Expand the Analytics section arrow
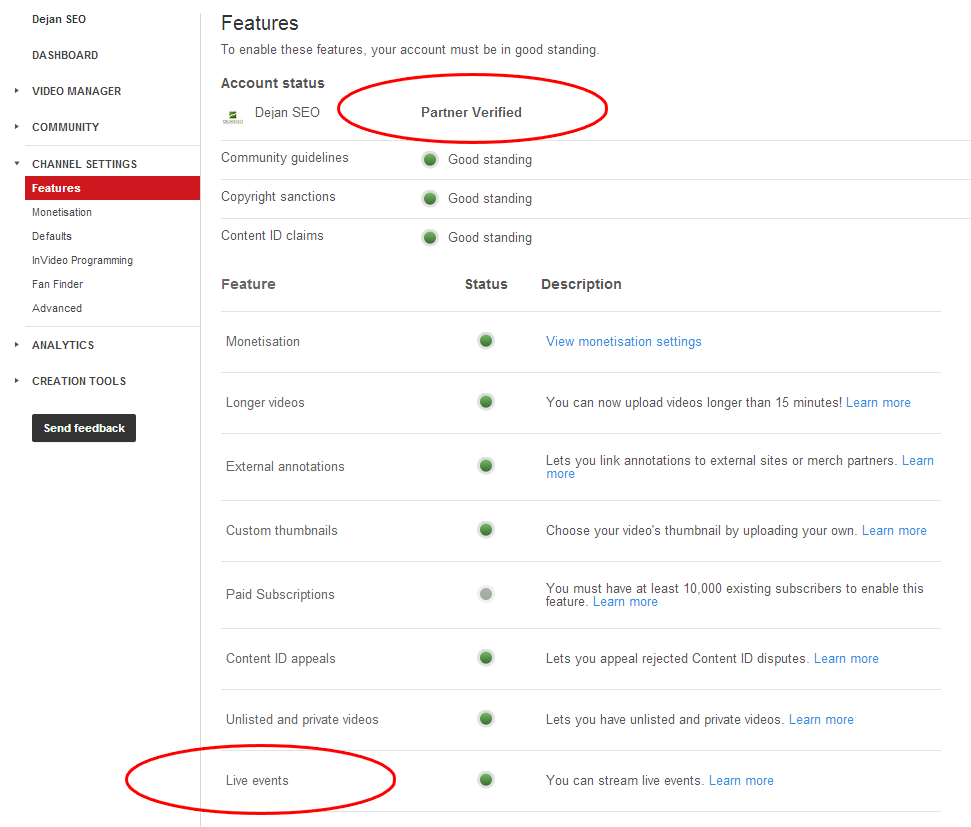Viewport: 971px width, 827px height. (17, 344)
